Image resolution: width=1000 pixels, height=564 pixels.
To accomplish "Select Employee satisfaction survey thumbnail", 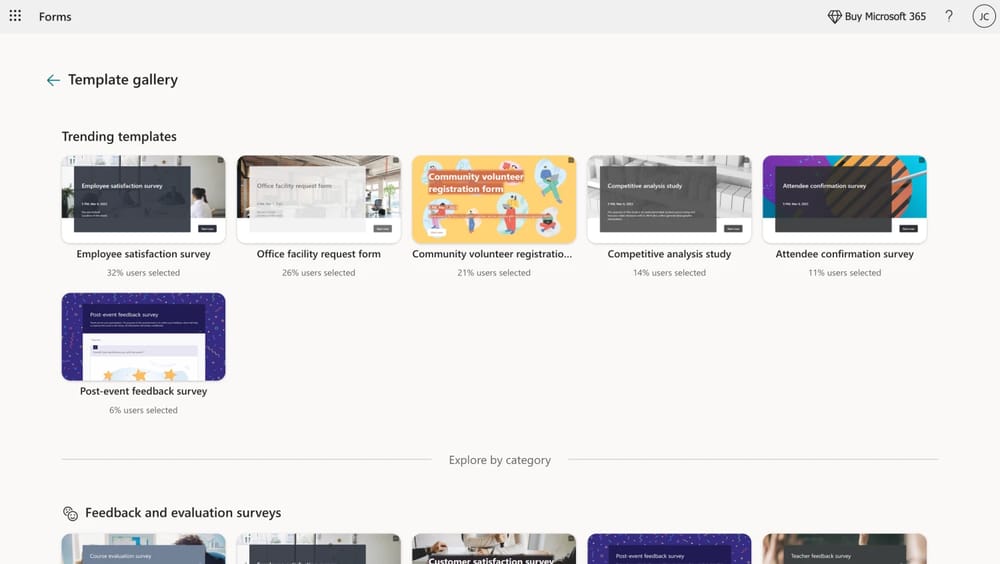I will [143, 199].
